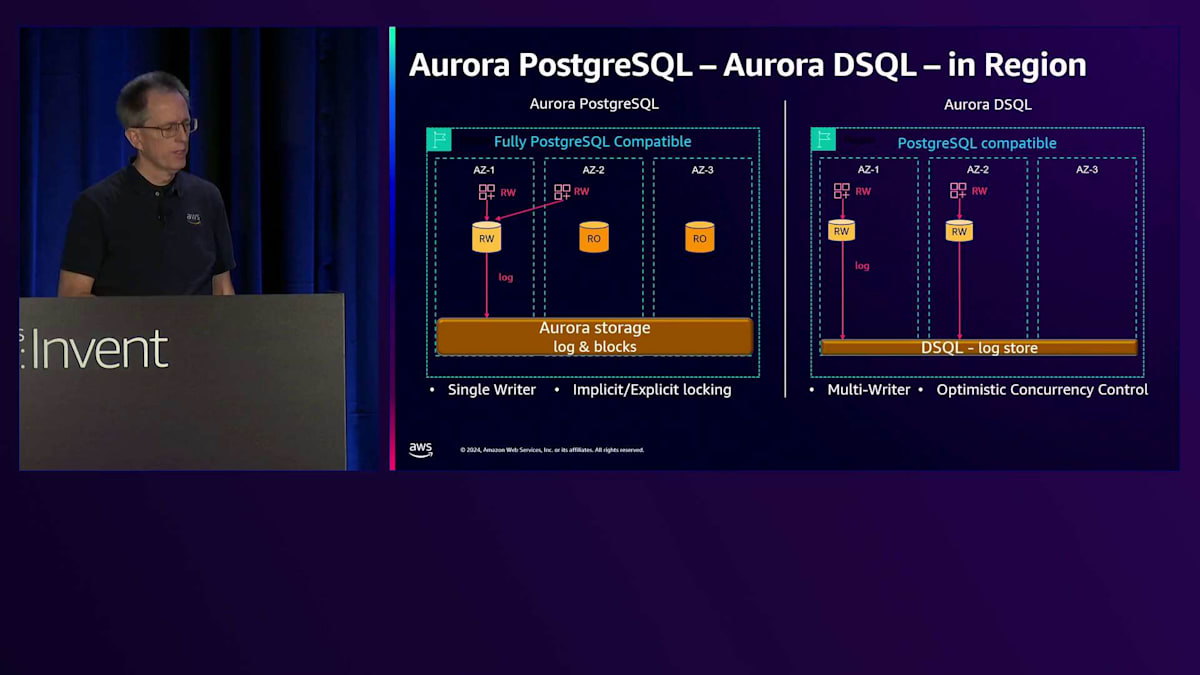Click the 'Aurora DSQL' column heading
The height and width of the screenshot is (675, 1200).
click(x=988, y=104)
